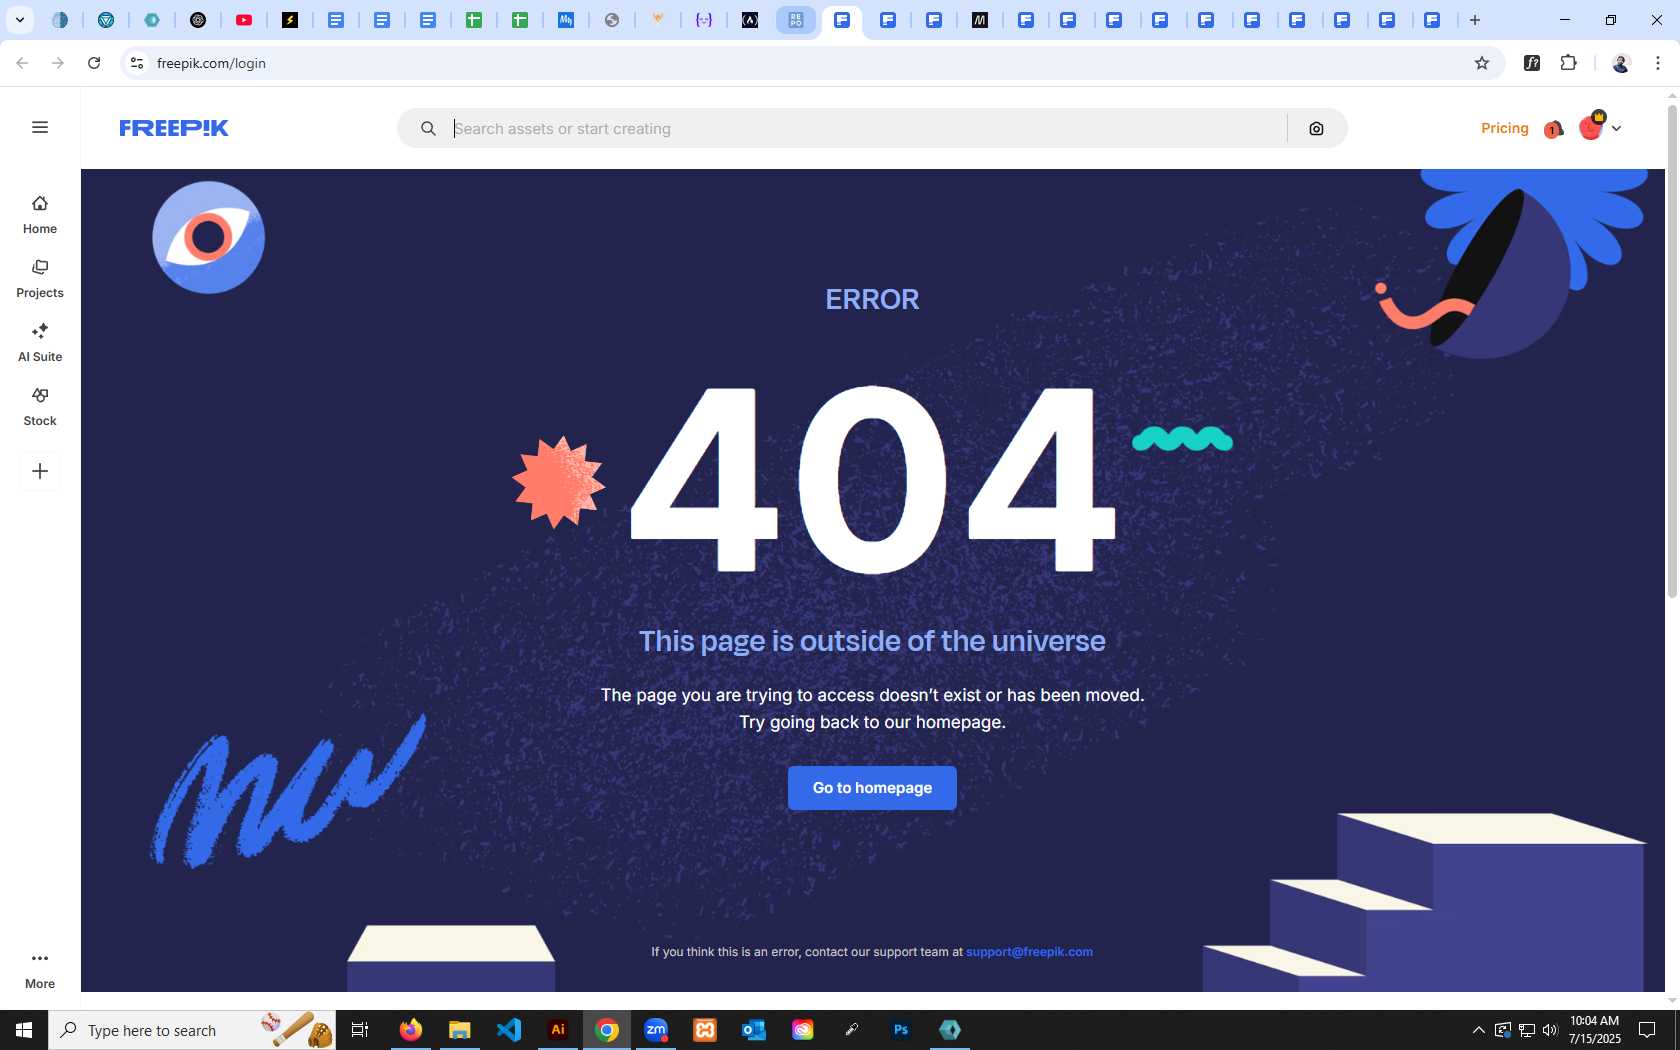
Task: Open More options in the sidebar
Action: [40, 970]
